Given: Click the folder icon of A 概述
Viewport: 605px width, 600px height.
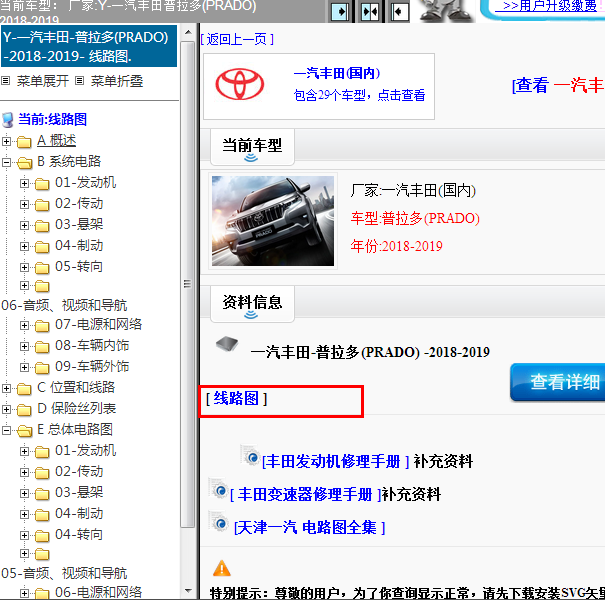Looking at the screenshot, I should [24, 142].
